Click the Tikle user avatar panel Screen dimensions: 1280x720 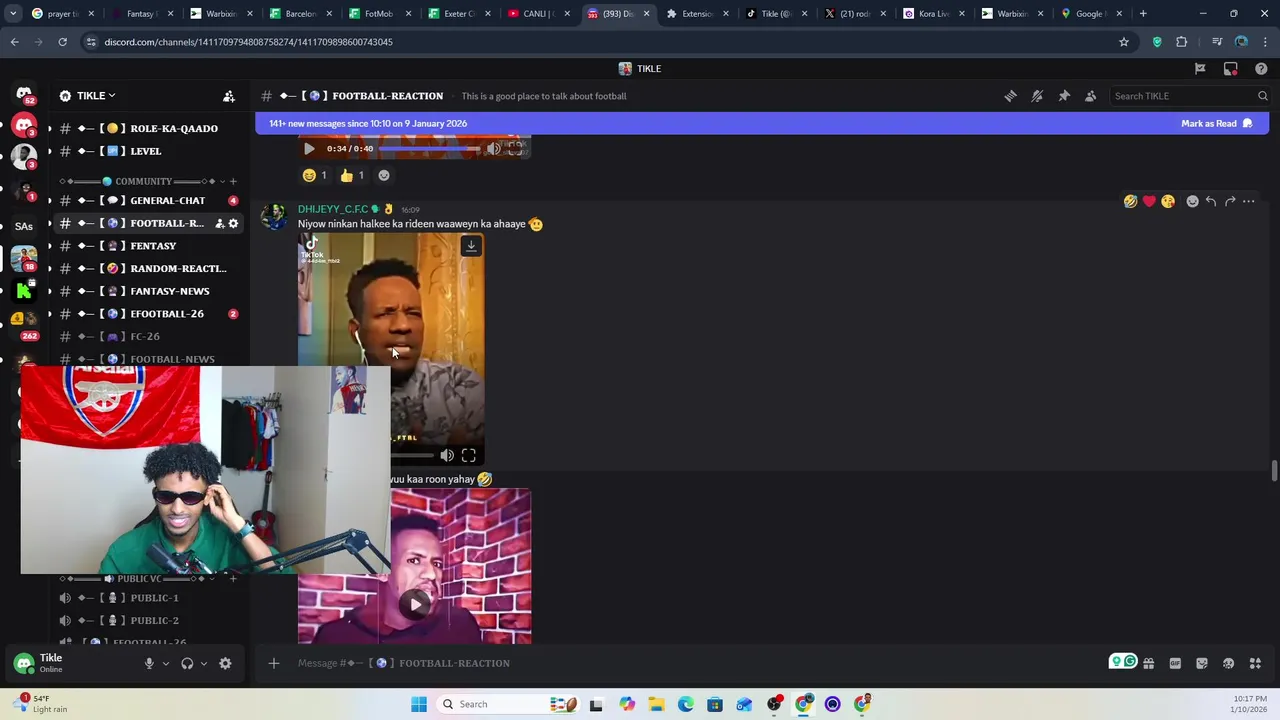click(72, 663)
